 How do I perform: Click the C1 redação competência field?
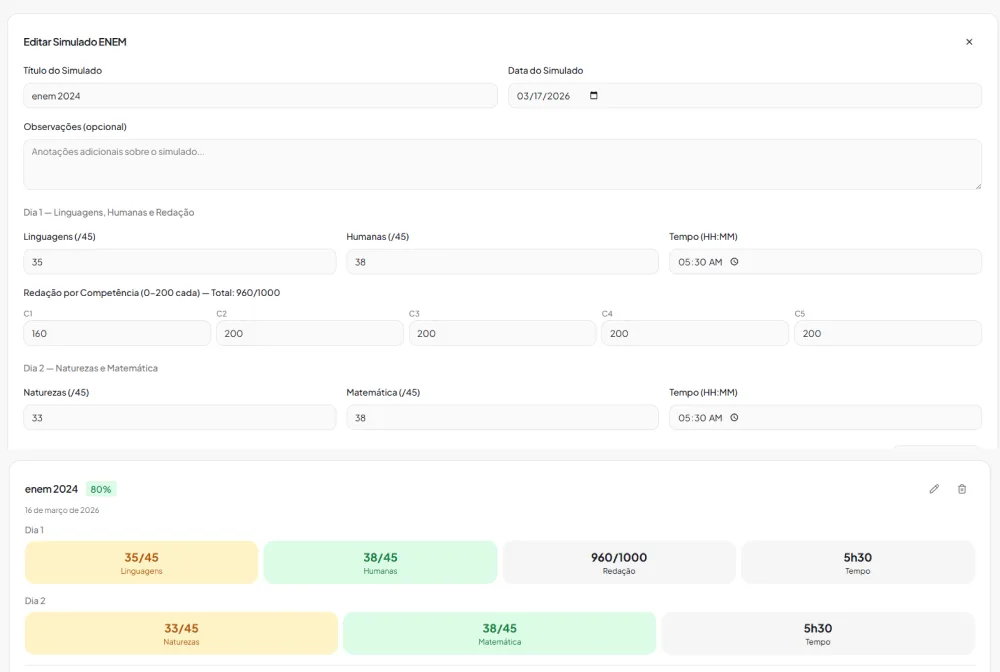[x=117, y=333]
